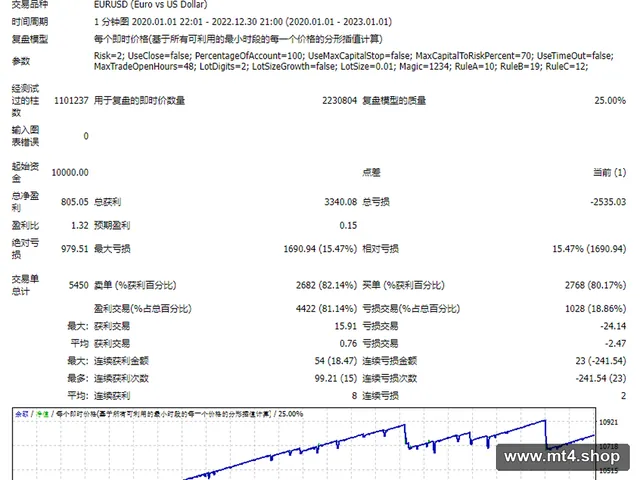Image resolution: width=640 pixels, height=480 pixels.
Task: Select expected payoff value 0.15
Action: pyautogui.click(x=348, y=225)
